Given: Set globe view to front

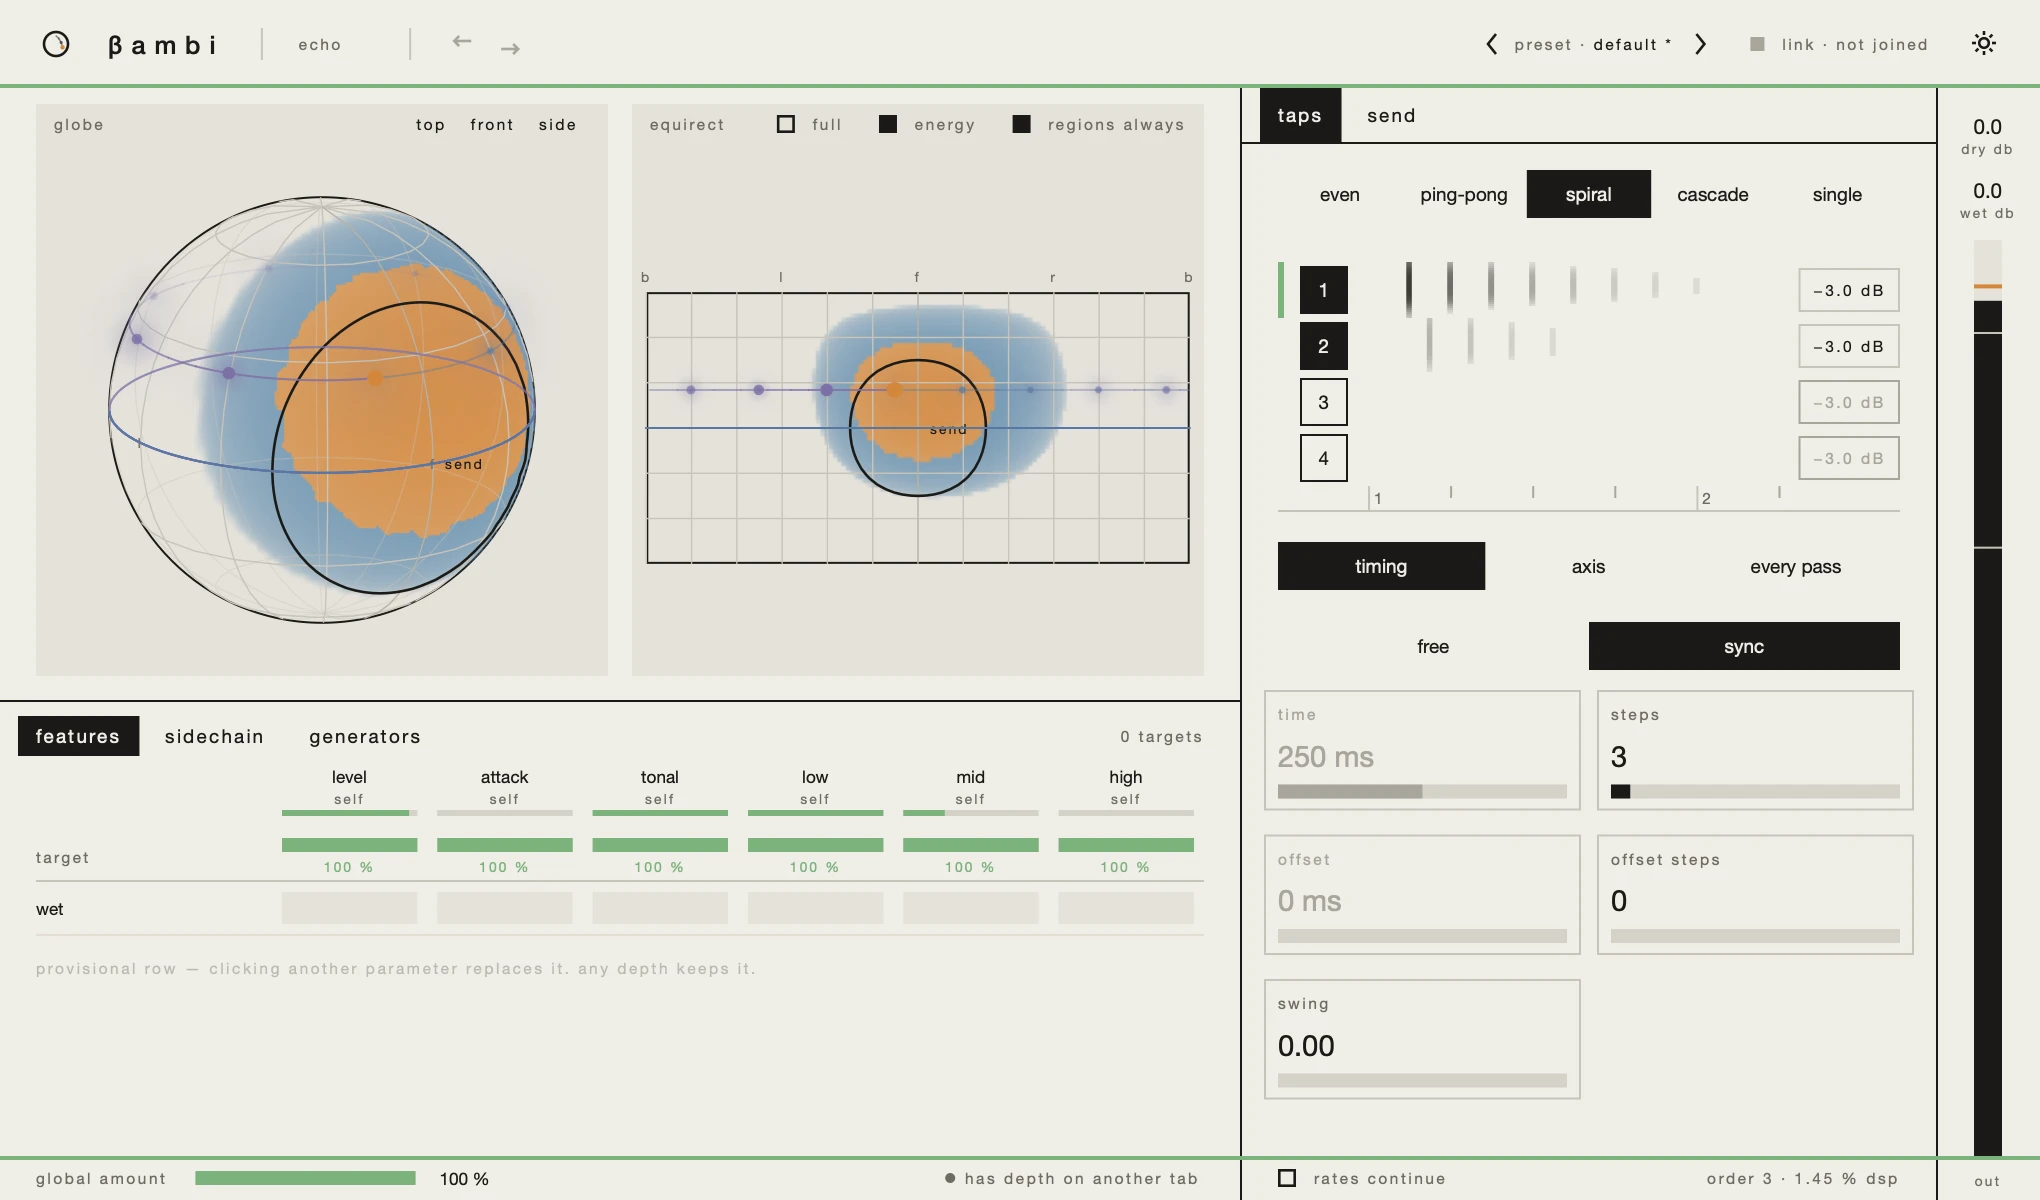Looking at the screenshot, I should 492,124.
